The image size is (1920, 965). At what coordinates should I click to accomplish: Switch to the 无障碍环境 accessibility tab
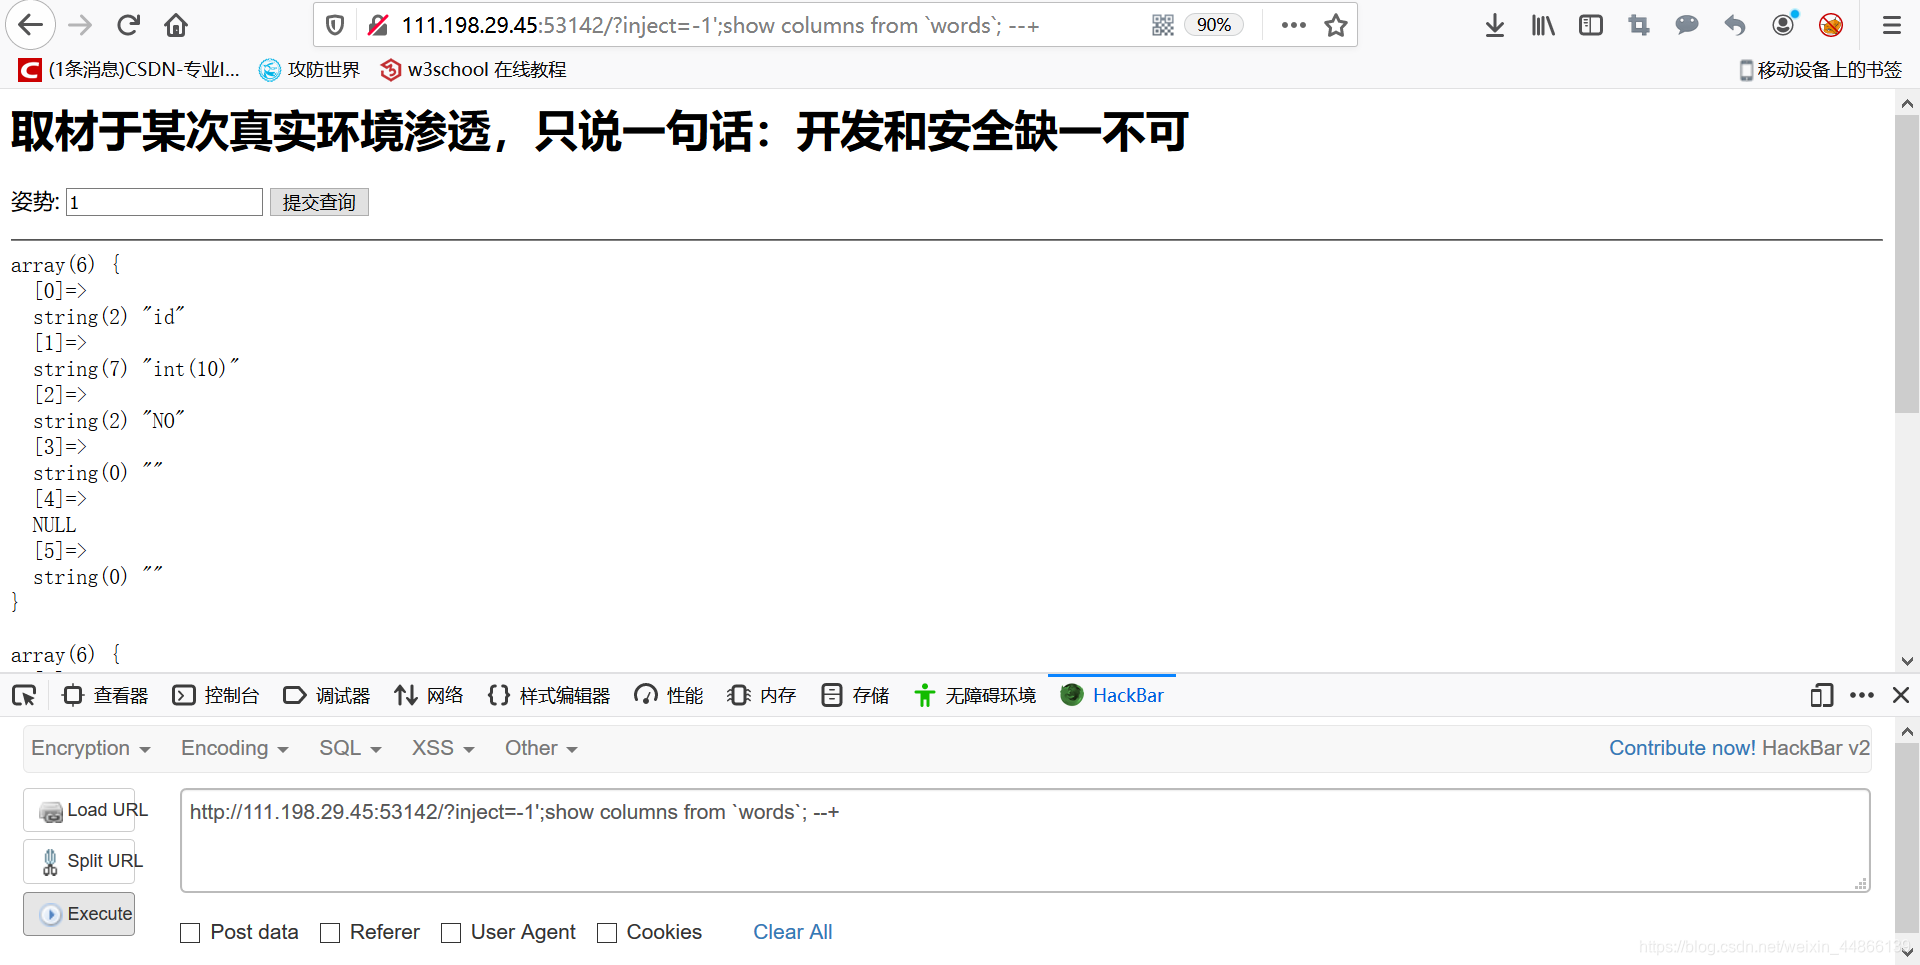(x=975, y=696)
